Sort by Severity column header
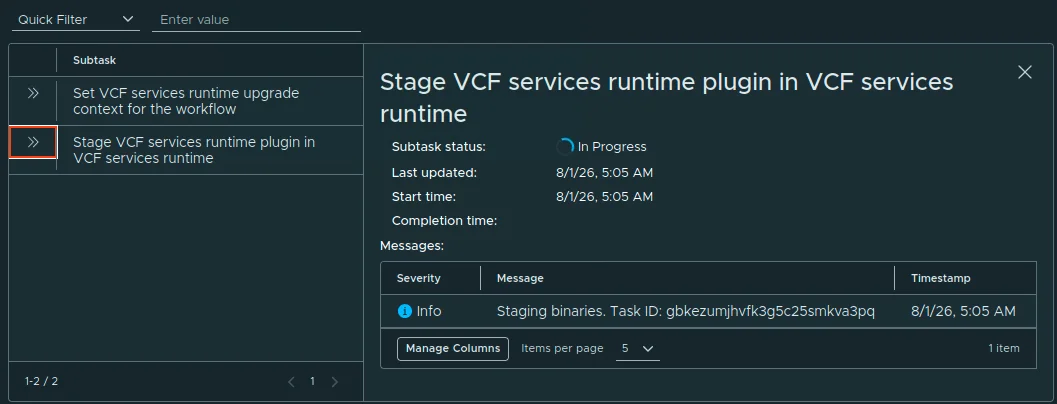Screen dimensions: 1057x404 [419, 278]
